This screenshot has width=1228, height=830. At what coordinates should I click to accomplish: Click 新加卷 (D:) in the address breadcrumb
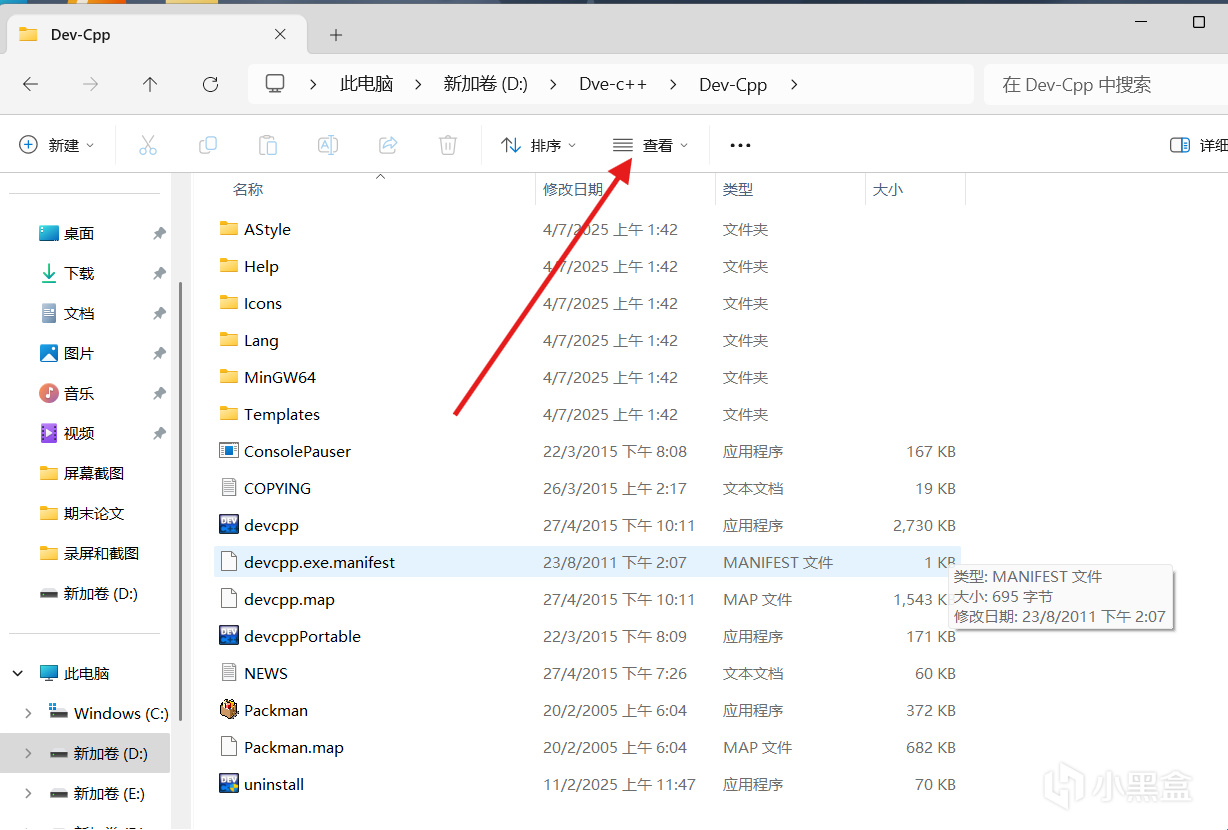[485, 85]
